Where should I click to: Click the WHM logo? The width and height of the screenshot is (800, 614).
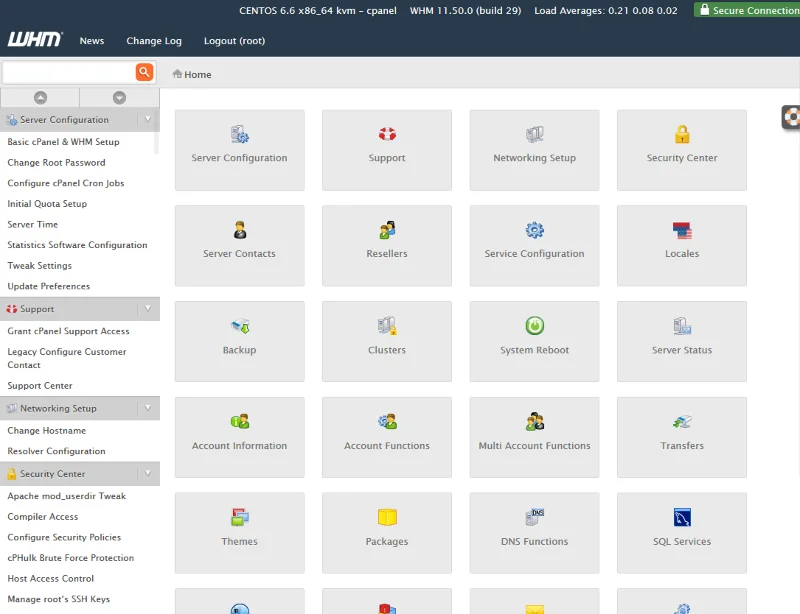pos(35,39)
